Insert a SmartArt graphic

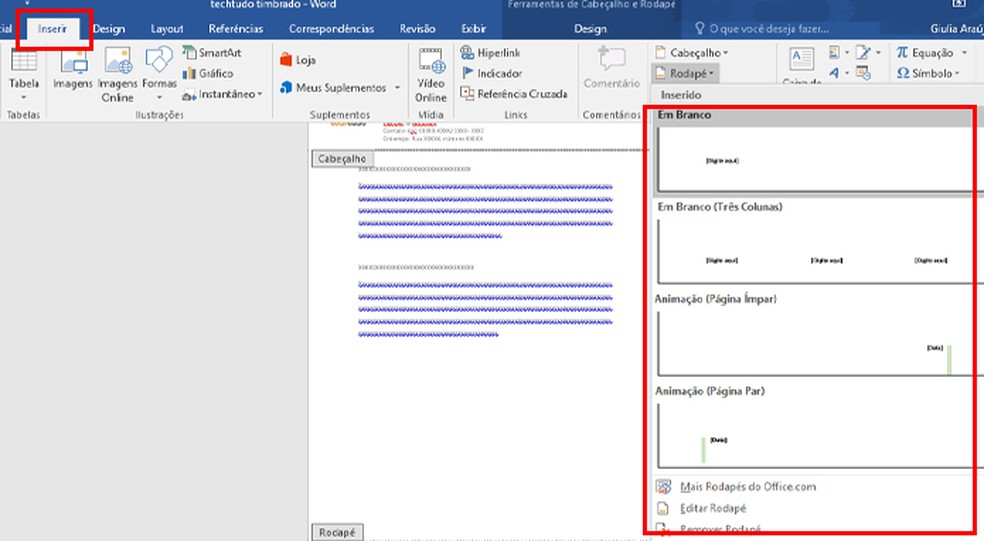click(x=212, y=53)
